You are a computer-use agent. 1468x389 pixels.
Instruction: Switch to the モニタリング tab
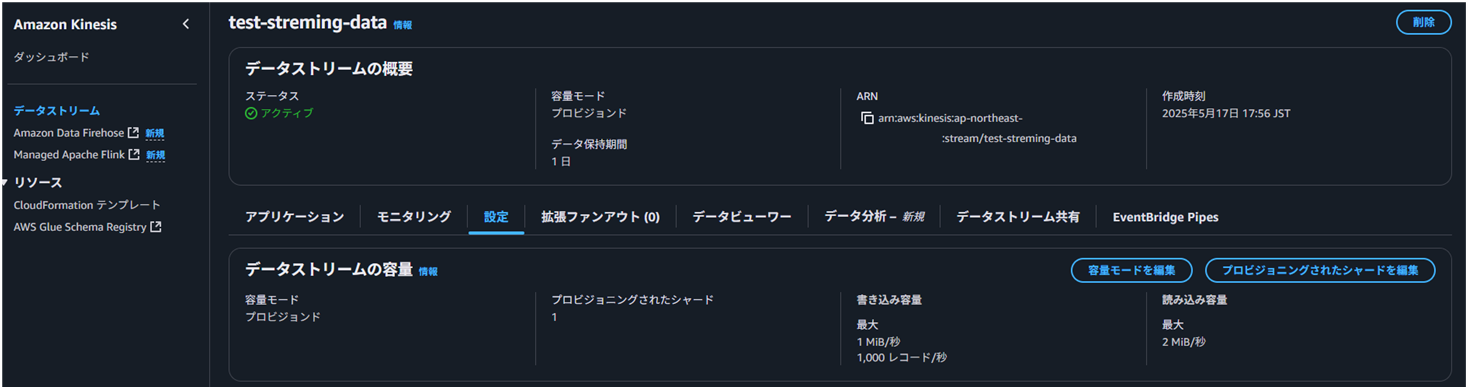coord(414,216)
